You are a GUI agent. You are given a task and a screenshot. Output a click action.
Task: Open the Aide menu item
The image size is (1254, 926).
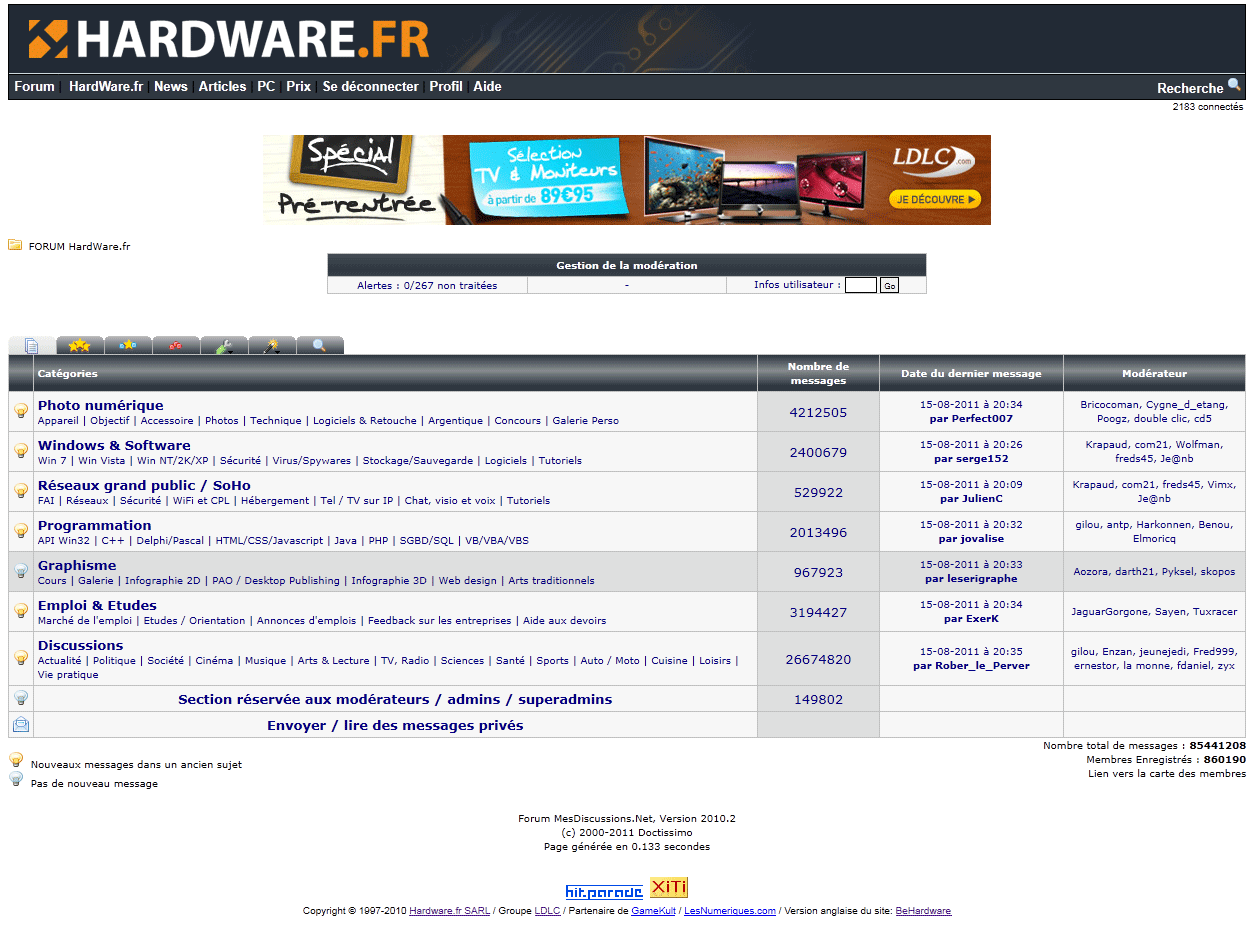click(x=487, y=87)
